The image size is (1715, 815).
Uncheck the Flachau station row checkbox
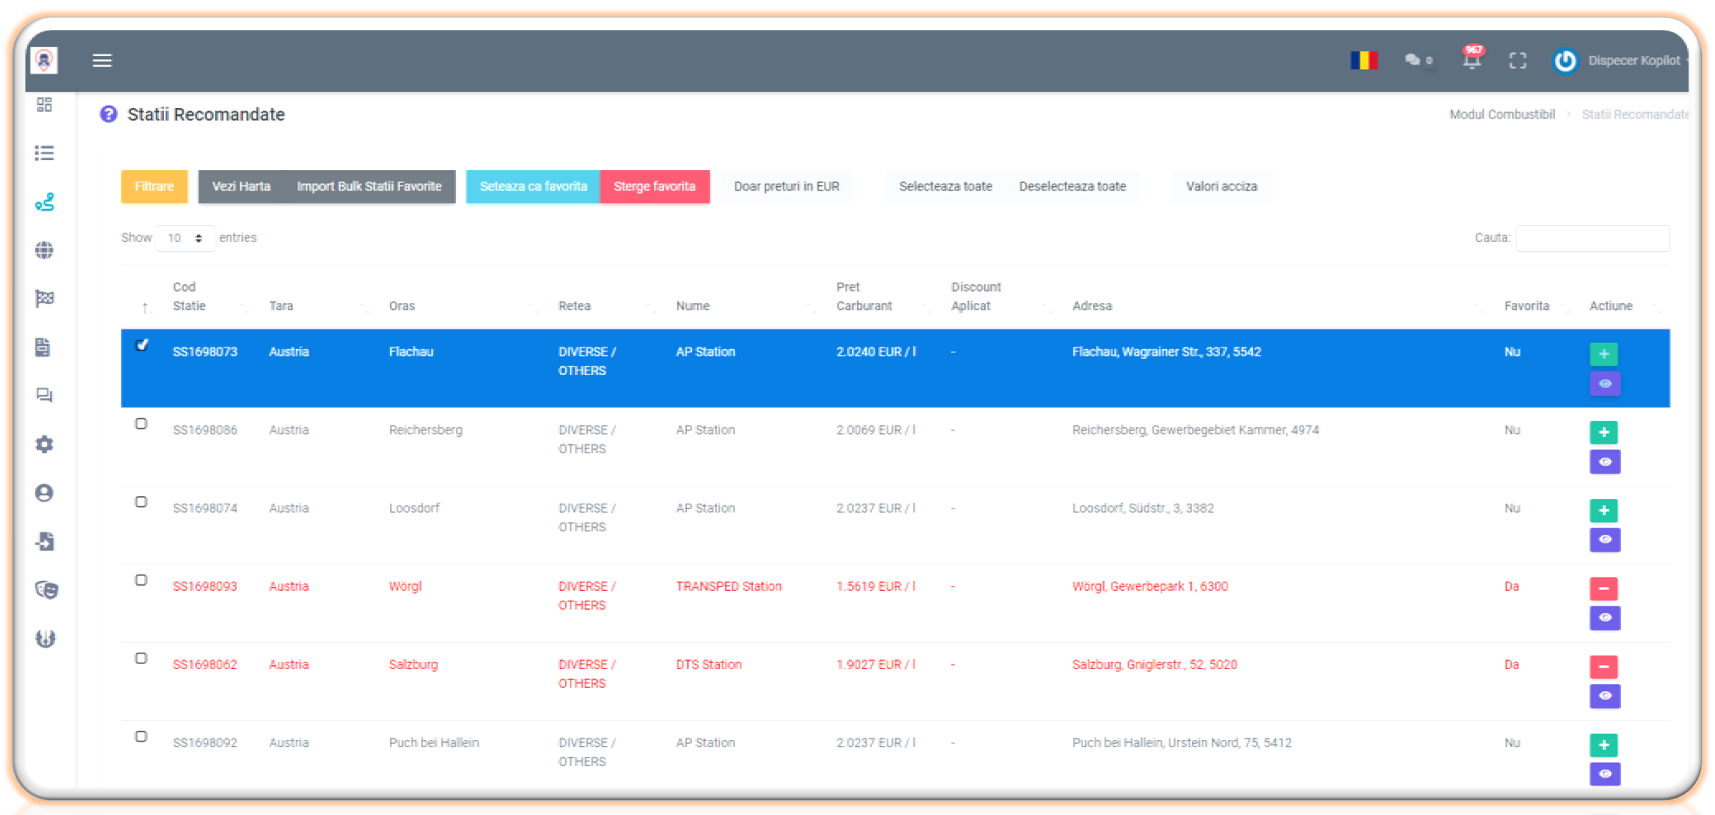tap(142, 345)
